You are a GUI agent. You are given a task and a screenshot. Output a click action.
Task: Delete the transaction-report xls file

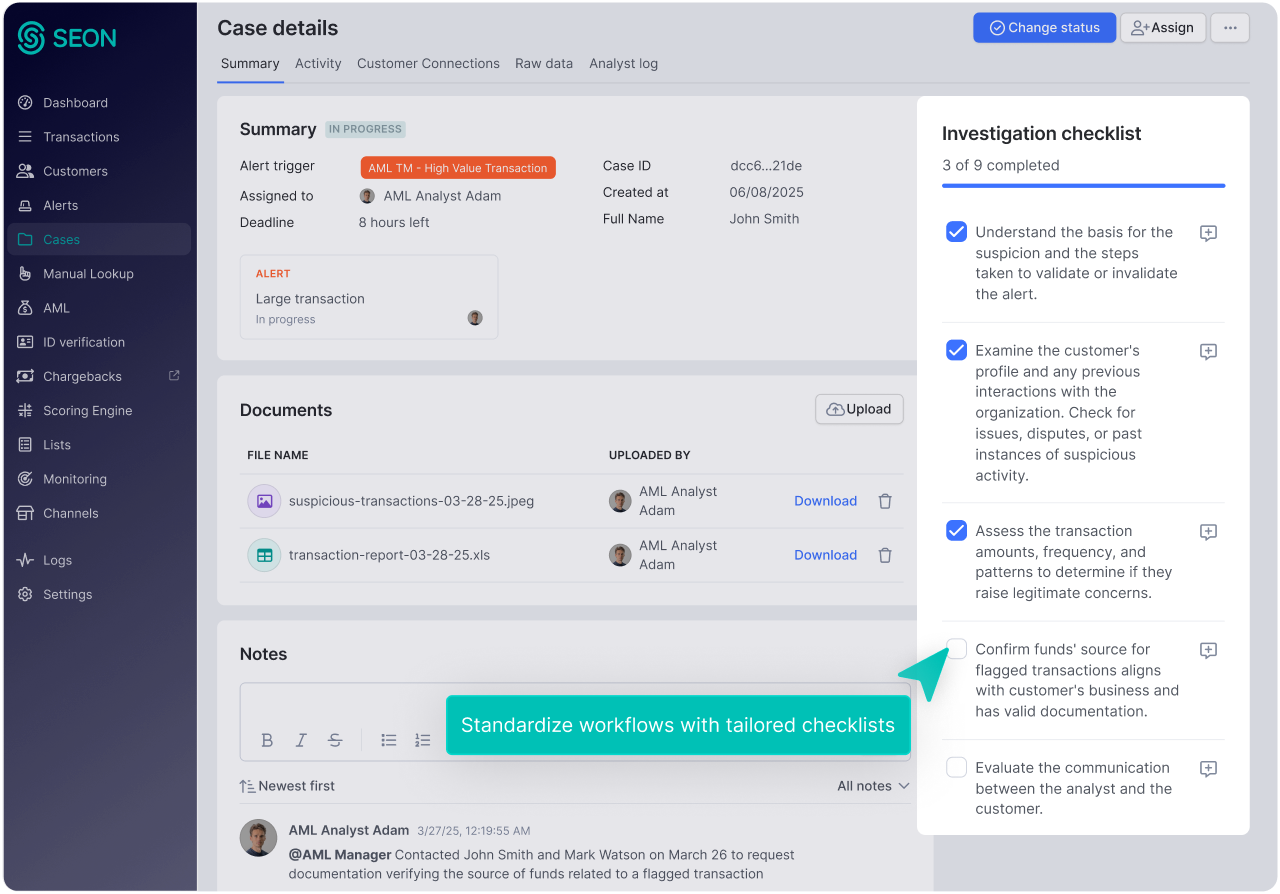point(885,555)
